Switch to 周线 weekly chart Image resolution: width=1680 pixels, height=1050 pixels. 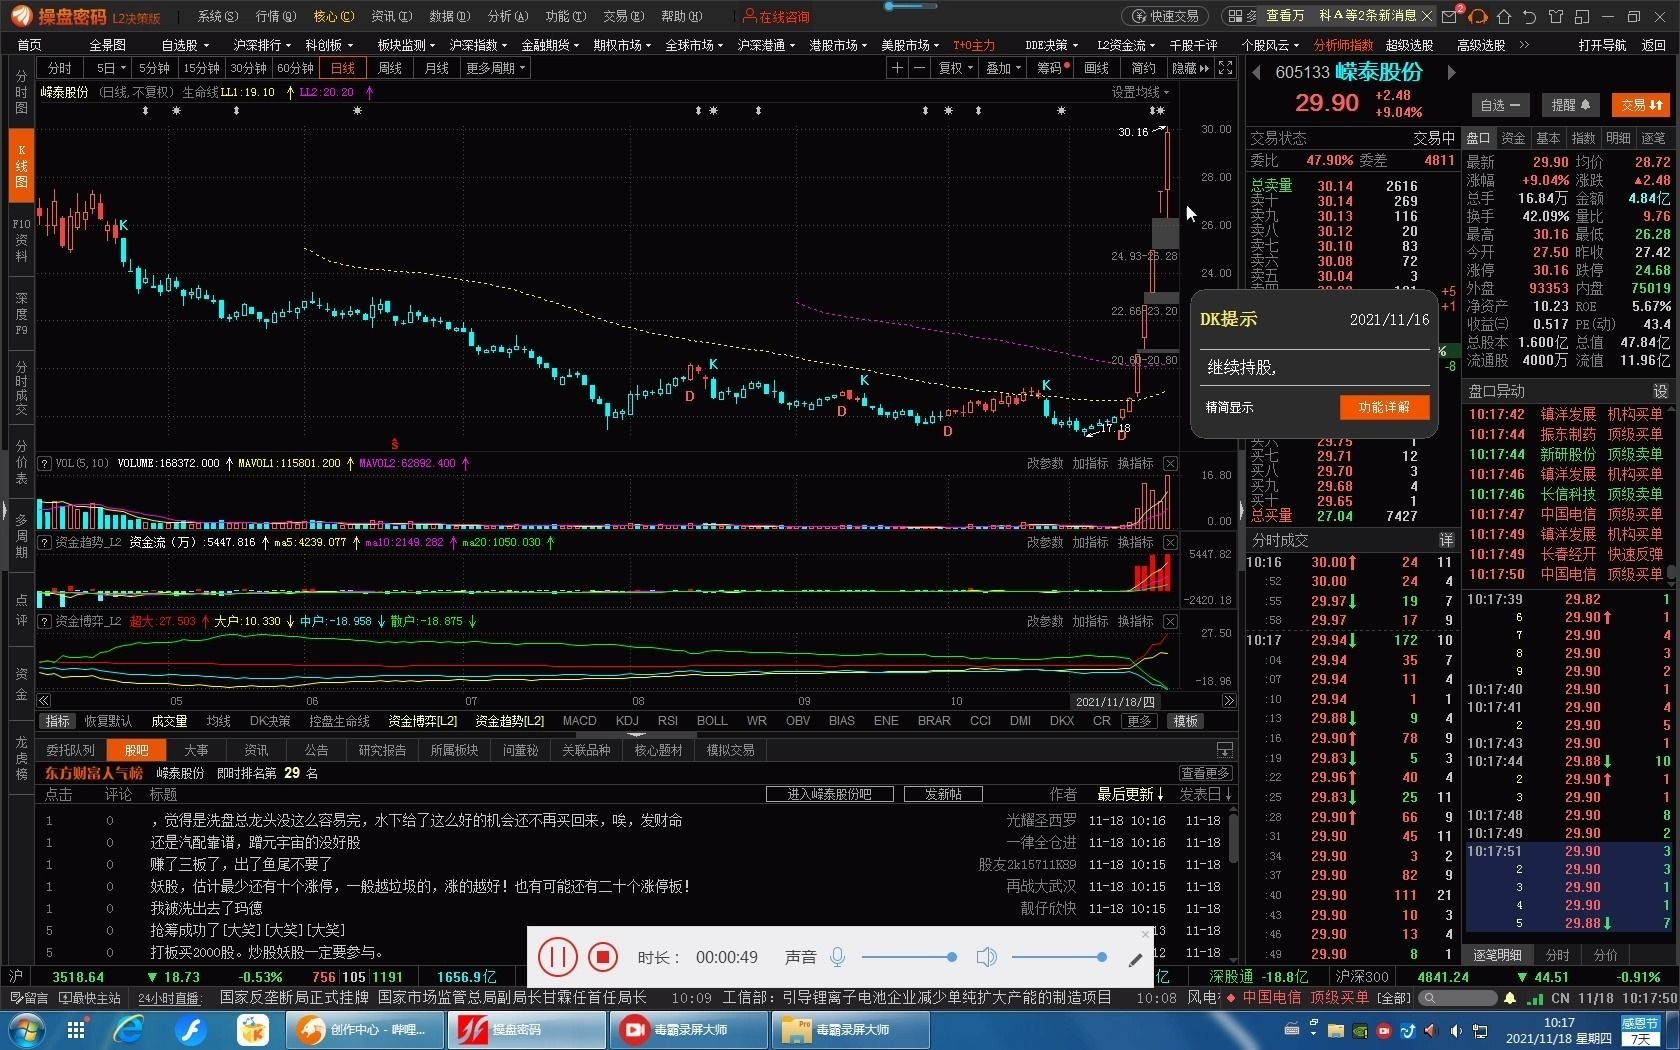(x=390, y=68)
